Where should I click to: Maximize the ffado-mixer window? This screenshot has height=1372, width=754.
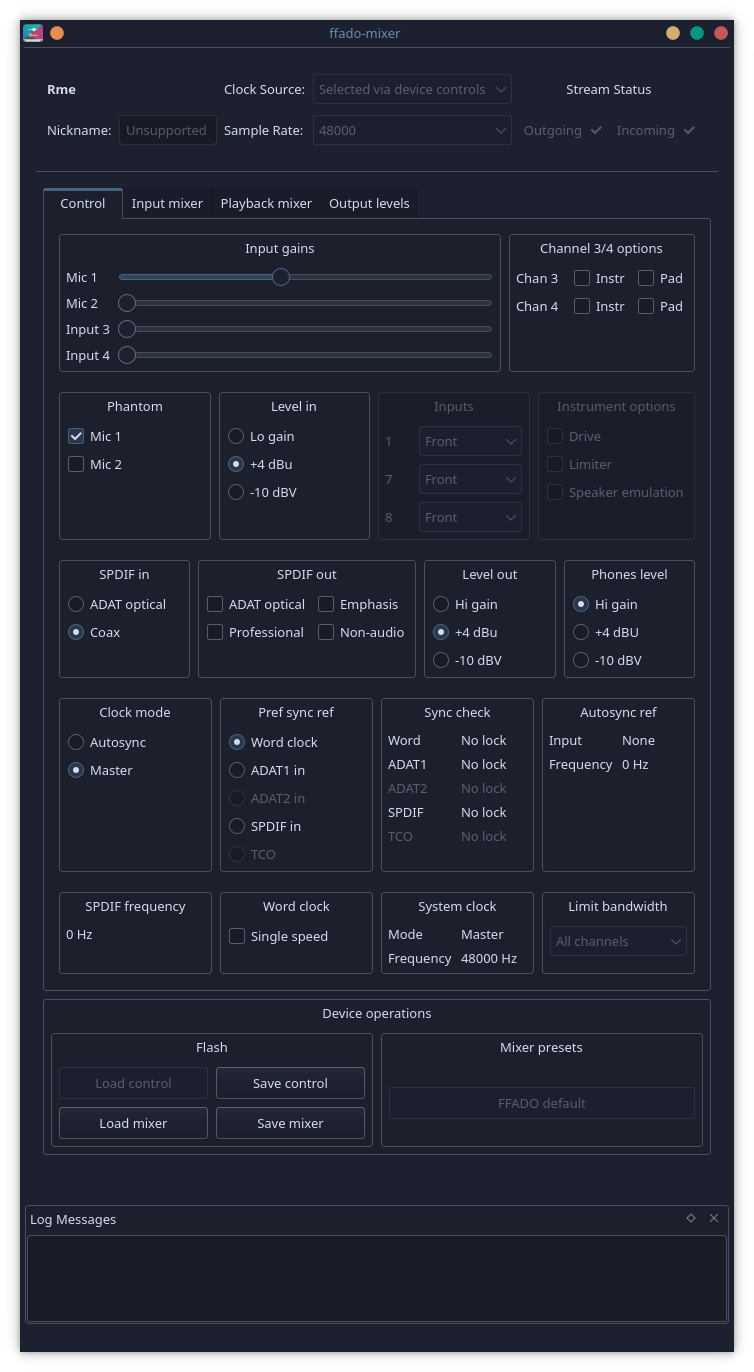coord(697,33)
